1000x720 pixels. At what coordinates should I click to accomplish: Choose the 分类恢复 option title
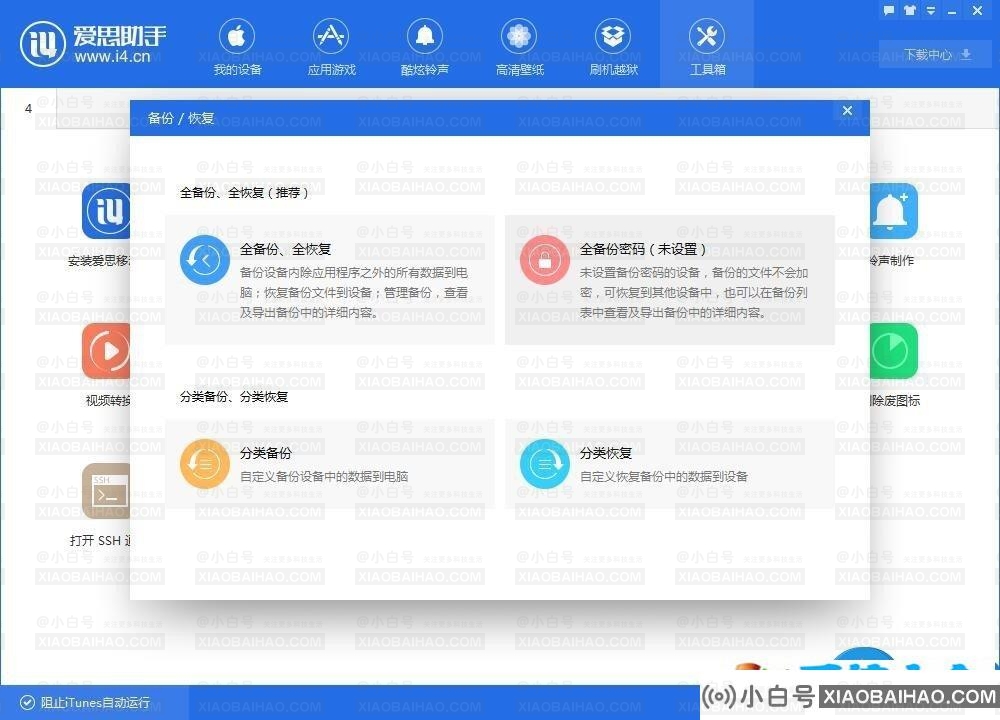[606, 453]
